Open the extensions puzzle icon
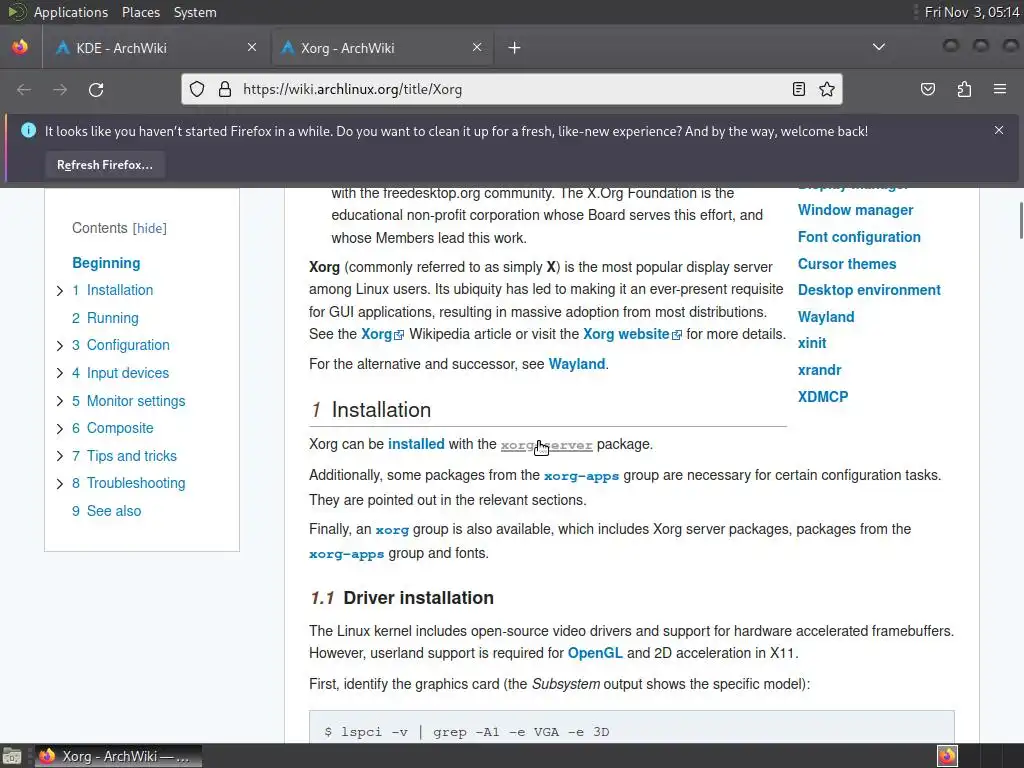Image resolution: width=1024 pixels, height=768 pixels. pyautogui.click(x=964, y=89)
